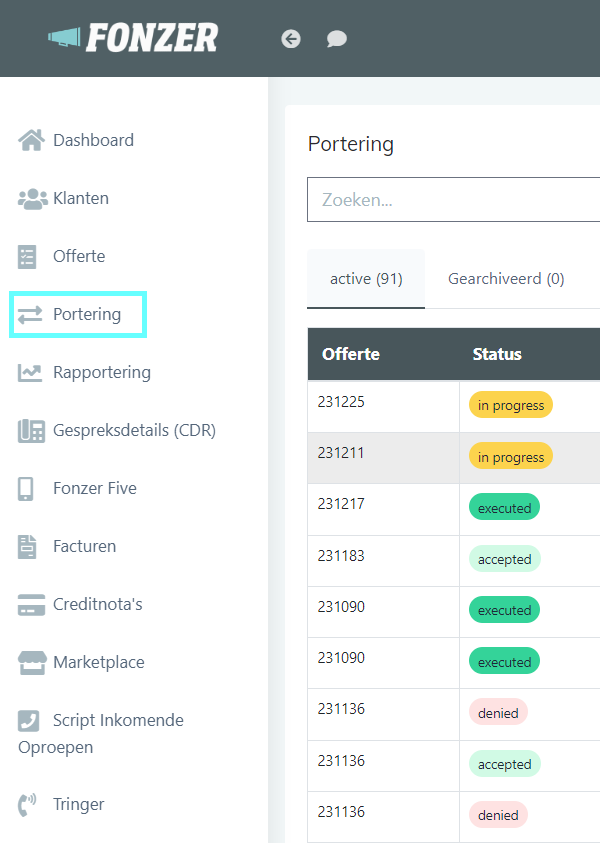This screenshot has height=843, width=600.
Task: Click the Dashboard house icon
Action: (x=31, y=140)
